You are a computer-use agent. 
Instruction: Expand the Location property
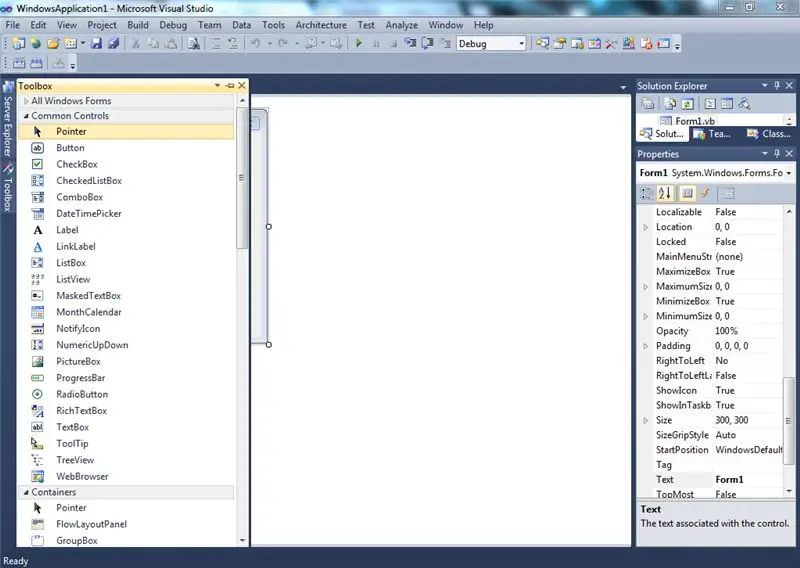(645, 227)
